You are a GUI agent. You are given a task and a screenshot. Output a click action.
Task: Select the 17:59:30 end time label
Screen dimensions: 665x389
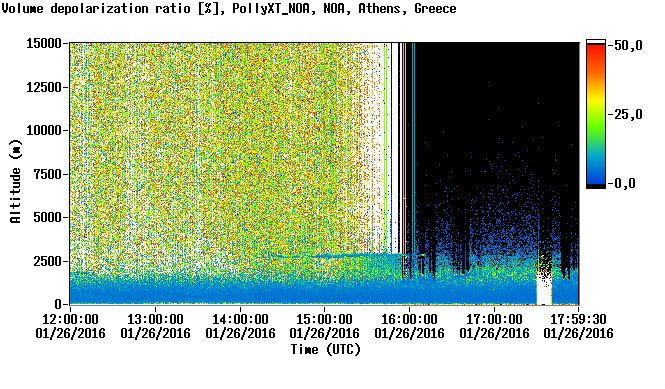(x=578, y=319)
